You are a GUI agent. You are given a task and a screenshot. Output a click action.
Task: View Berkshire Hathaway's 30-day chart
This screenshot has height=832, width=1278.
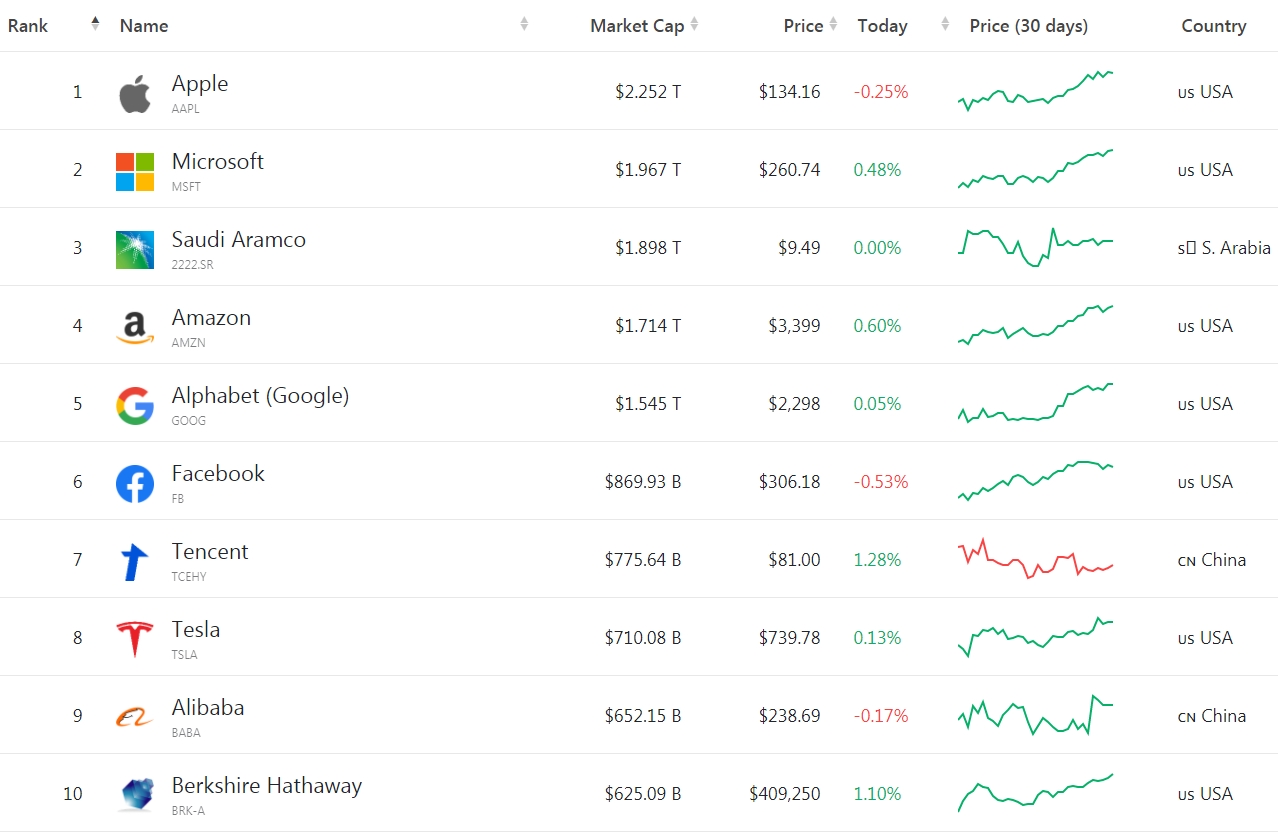click(1035, 793)
